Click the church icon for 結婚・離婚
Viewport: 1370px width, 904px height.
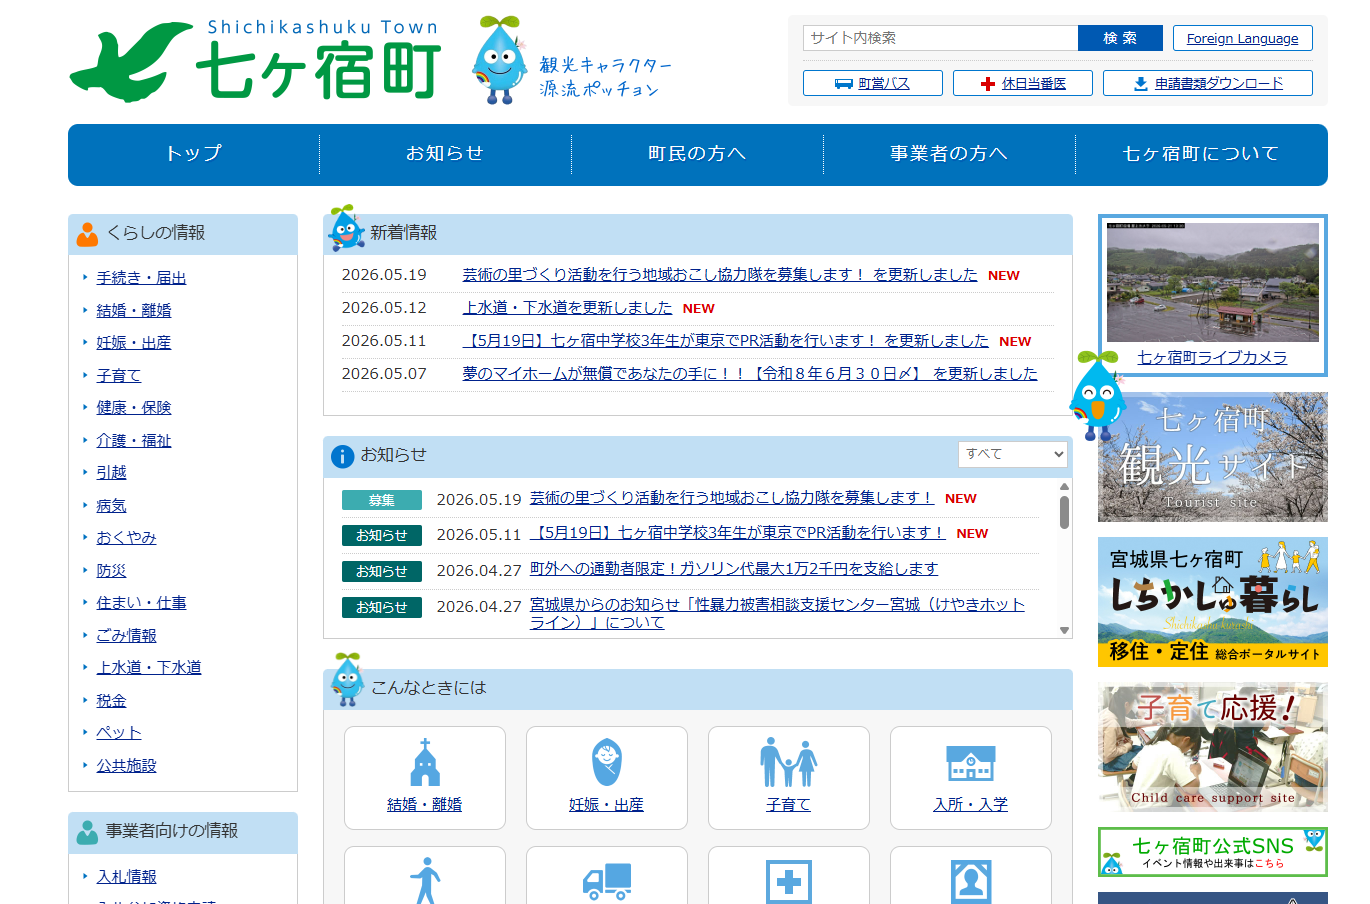(x=425, y=763)
